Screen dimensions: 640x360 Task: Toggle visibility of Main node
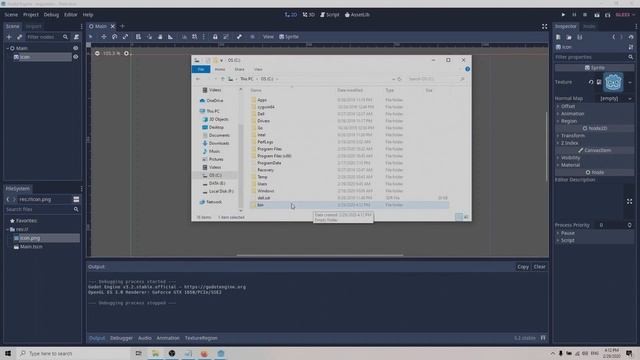[x=76, y=48]
